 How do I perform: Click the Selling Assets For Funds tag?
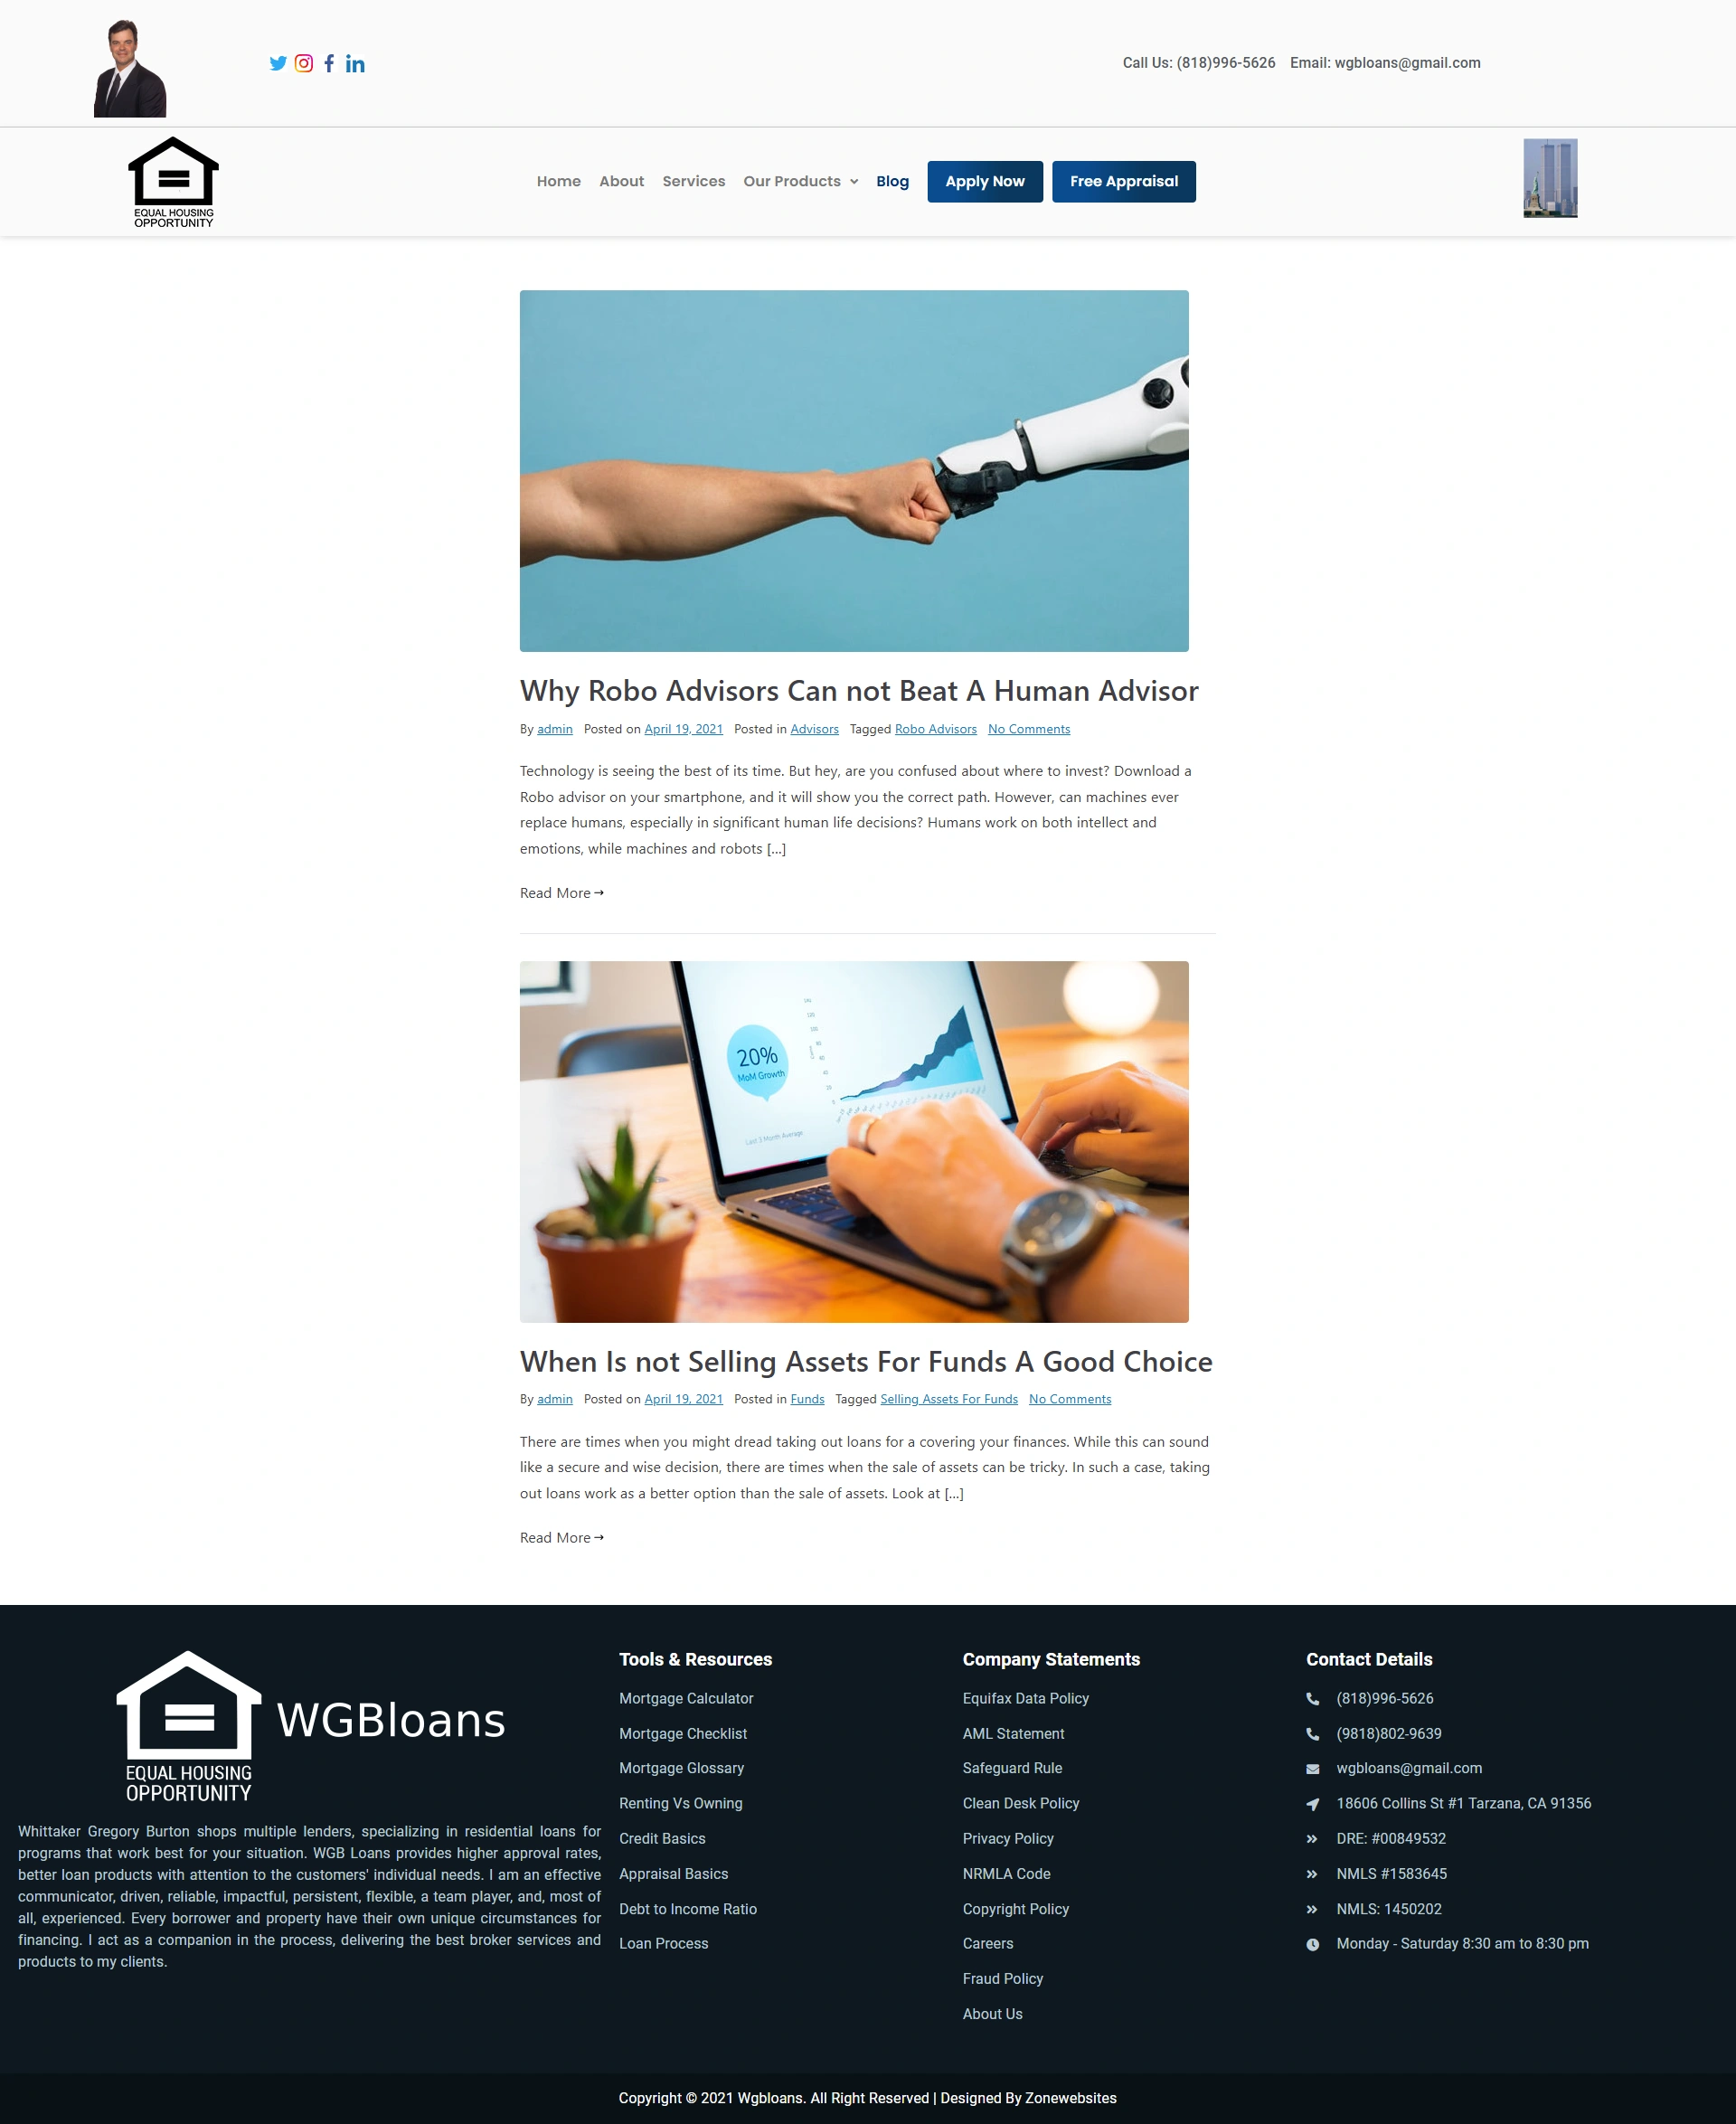(948, 1399)
